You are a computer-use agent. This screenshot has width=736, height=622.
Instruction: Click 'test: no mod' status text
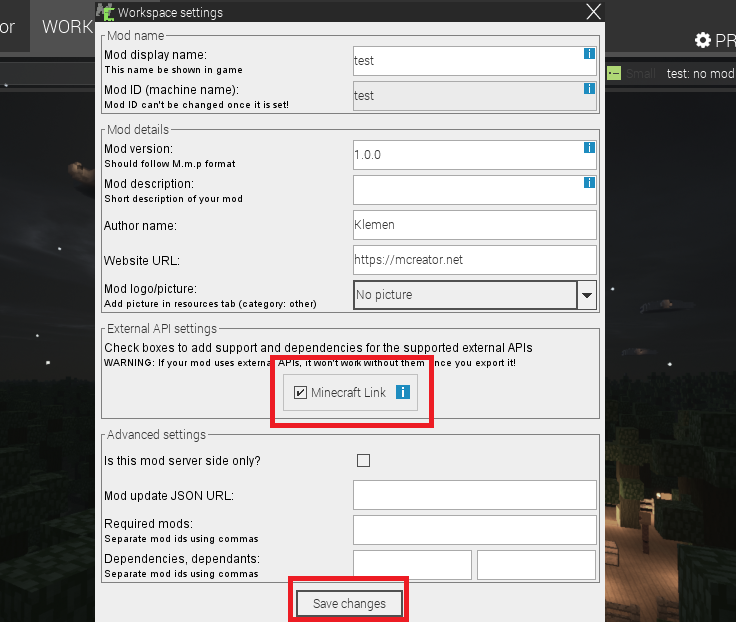700,74
